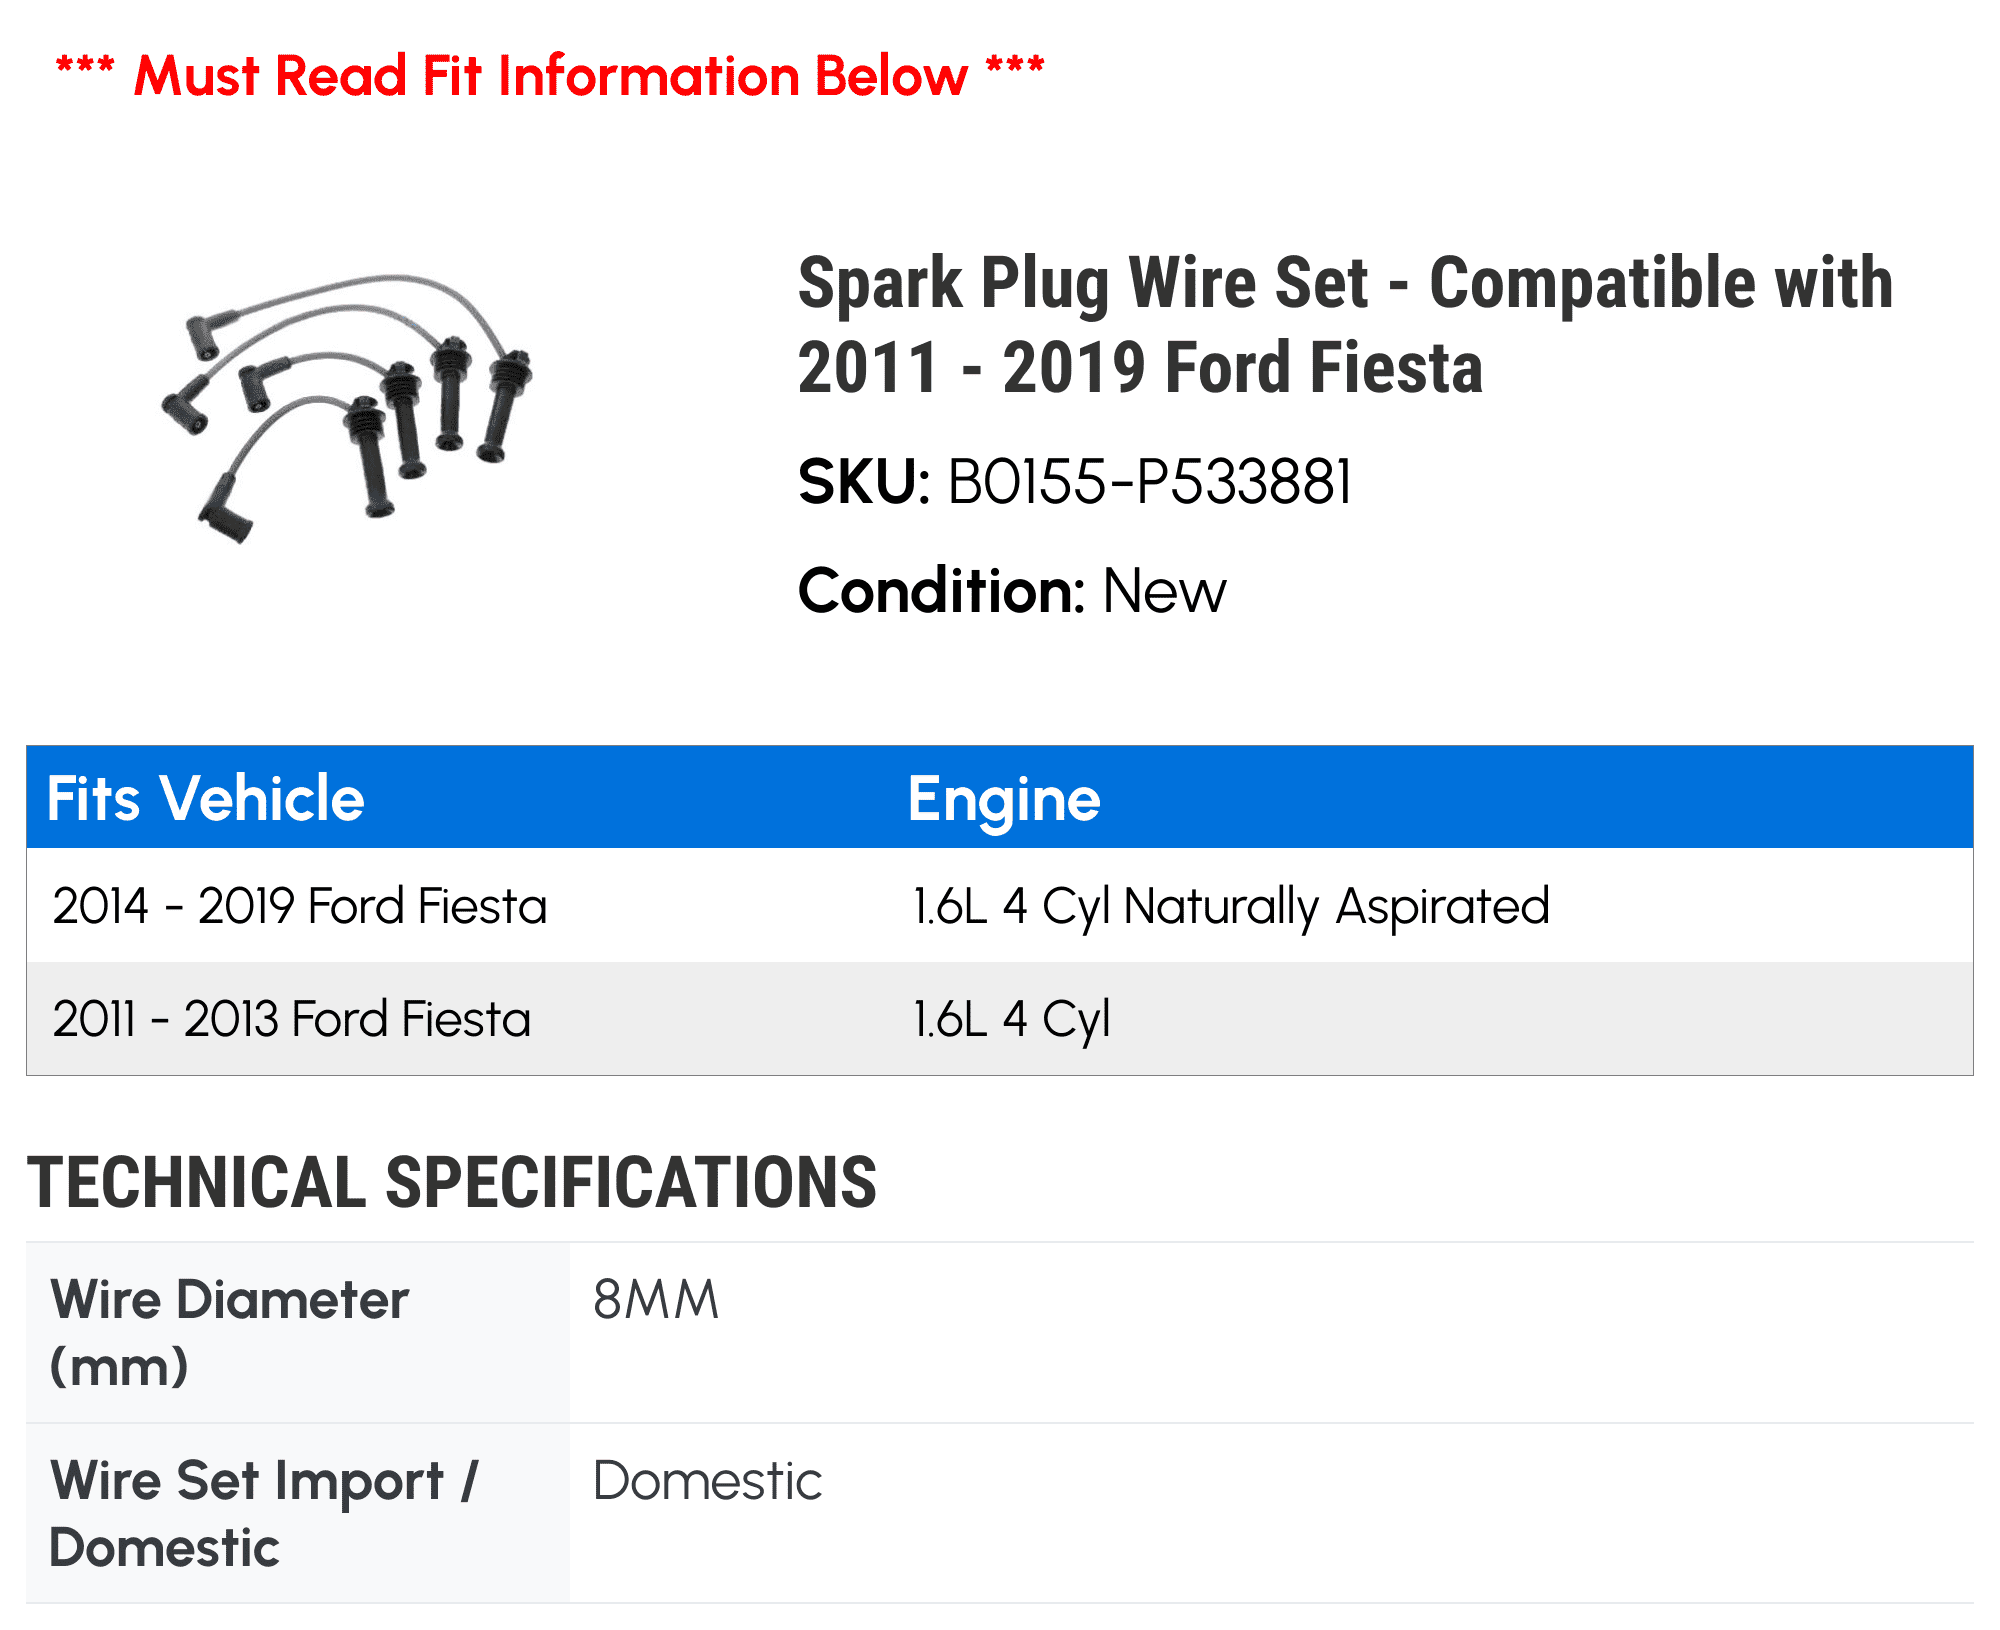Click the Engine column header
The image size is (2000, 1630).
coord(1004,799)
